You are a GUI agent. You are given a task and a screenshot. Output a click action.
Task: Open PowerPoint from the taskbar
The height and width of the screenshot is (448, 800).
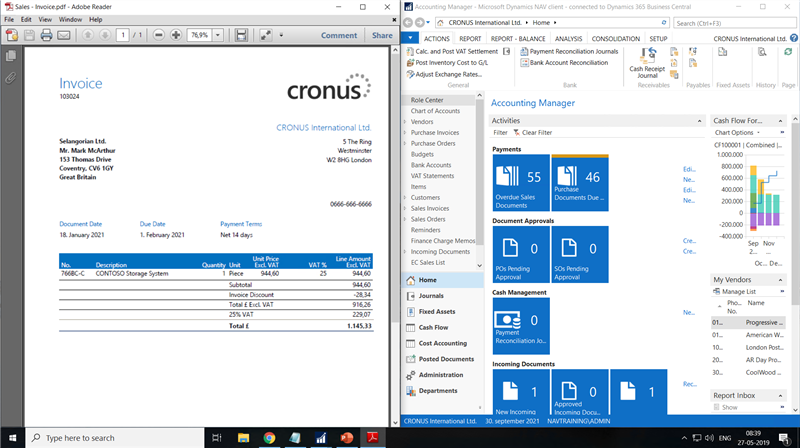[x=347, y=438]
